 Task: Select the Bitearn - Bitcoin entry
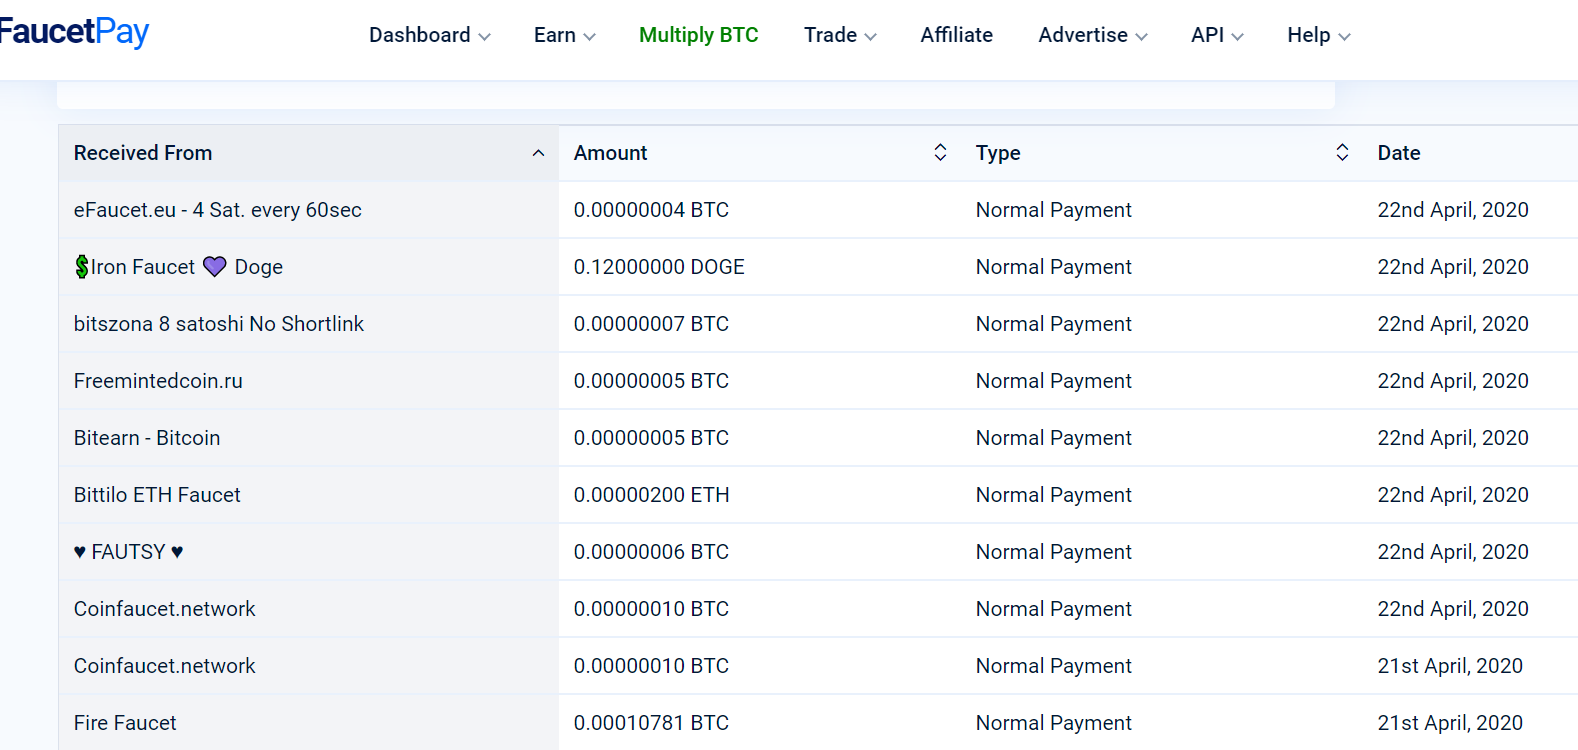147,438
